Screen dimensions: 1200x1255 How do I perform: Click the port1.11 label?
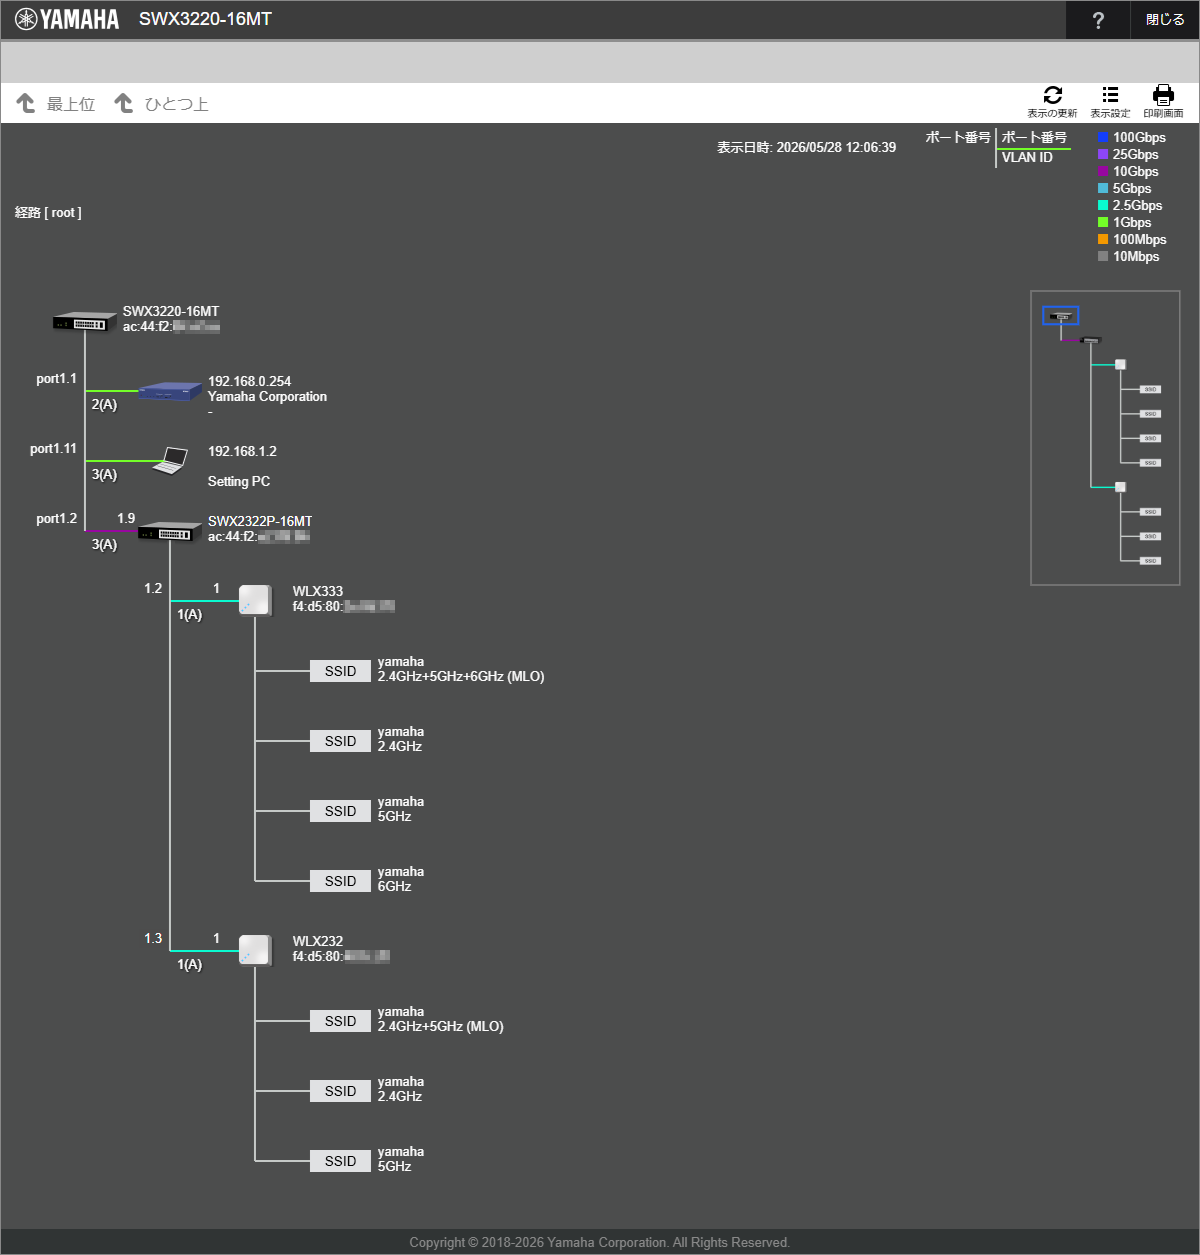tap(53, 448)
